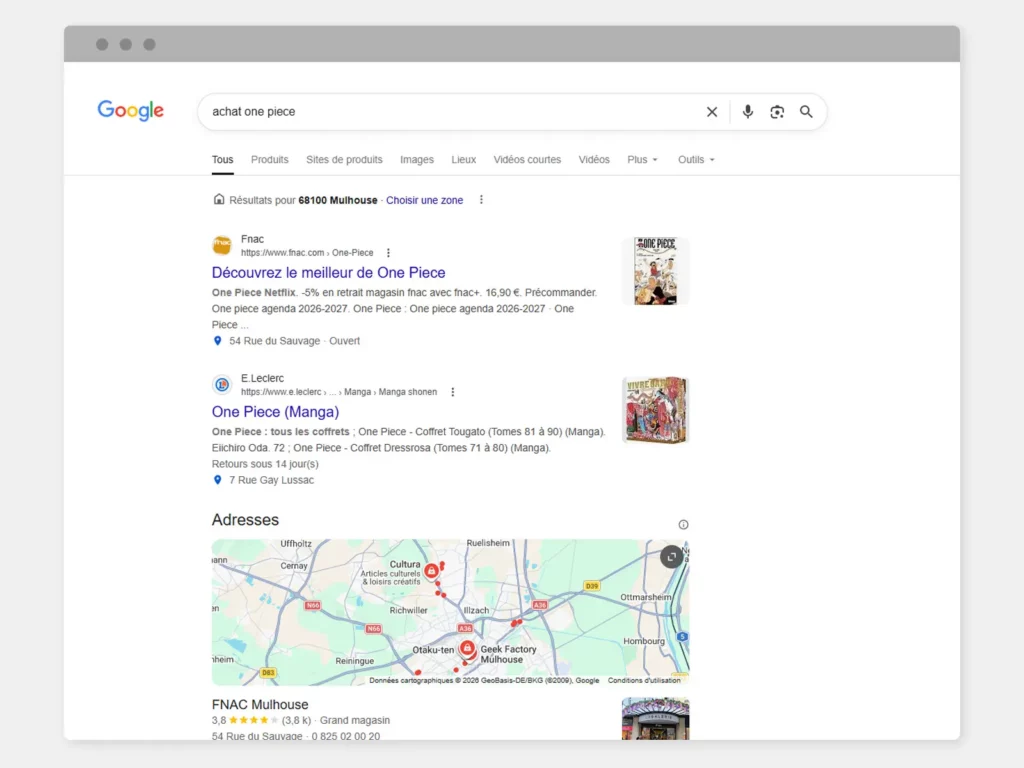Select the Produits tab
The width and height of the screenshot is (1024, 768).
click(269, 160)
